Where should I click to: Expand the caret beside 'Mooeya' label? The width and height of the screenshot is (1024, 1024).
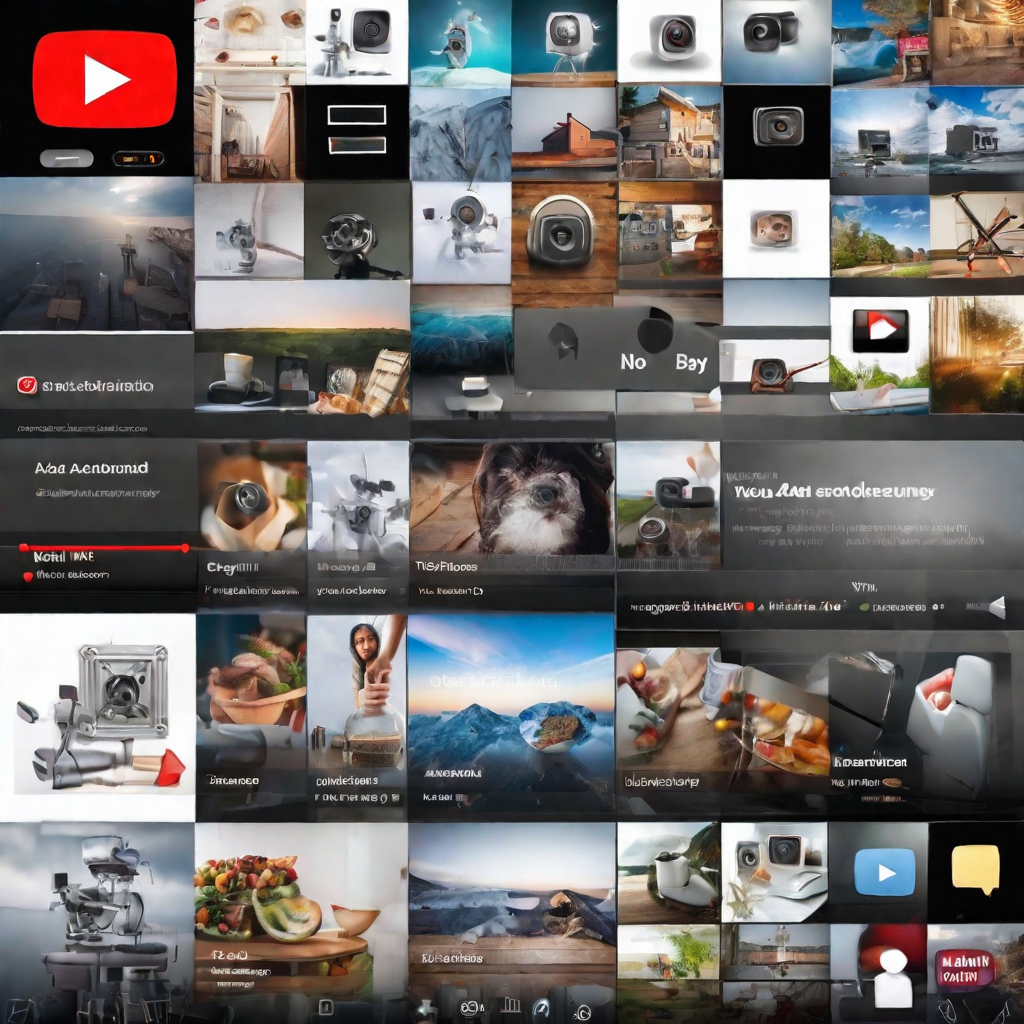click(371, 566)
